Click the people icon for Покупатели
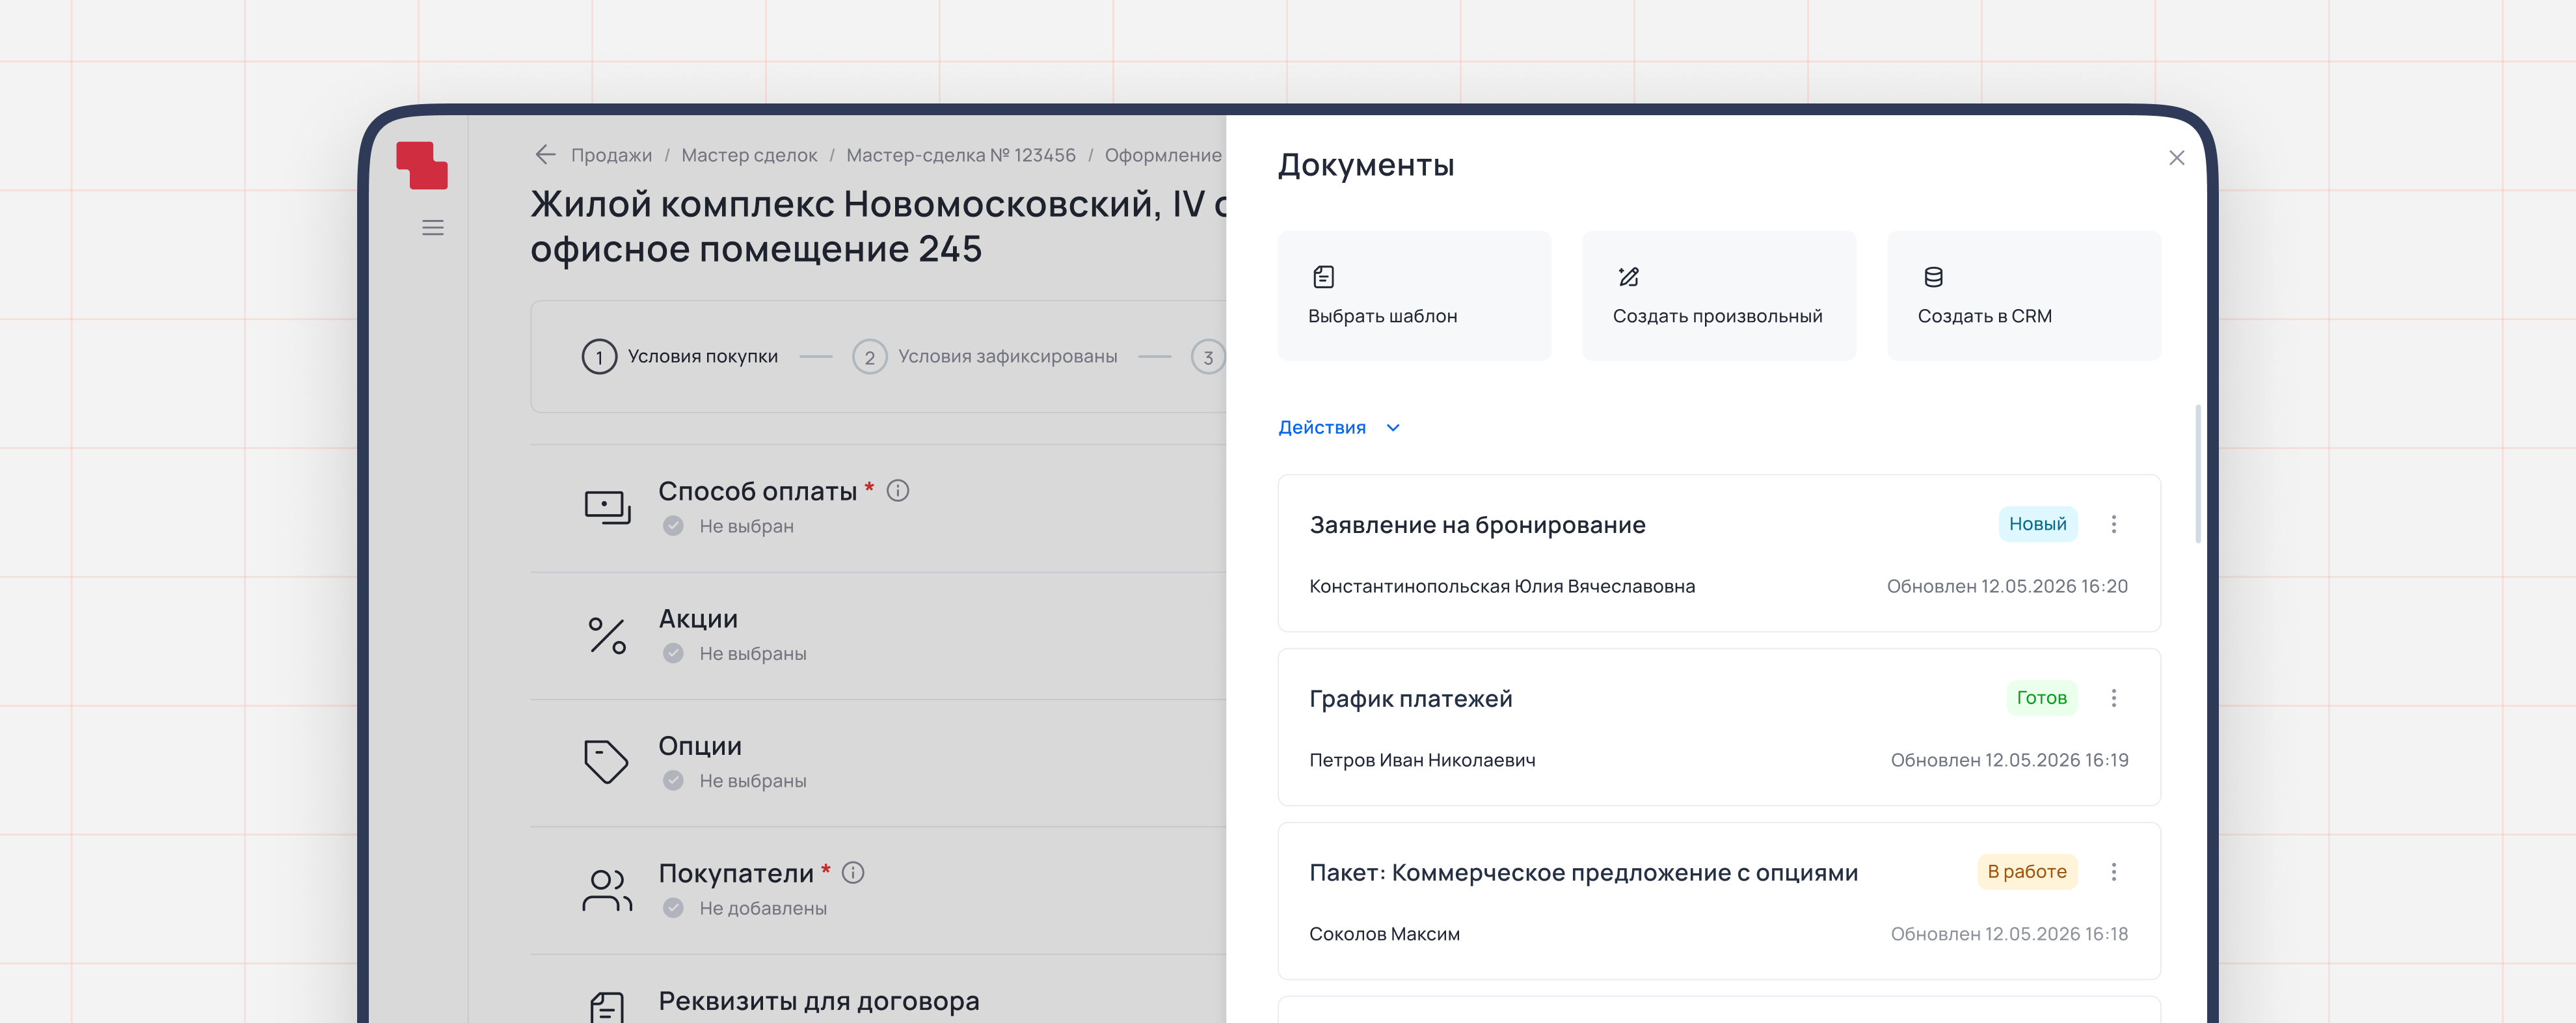The image size is (2576, 1023). pyautogui.click(x=607, y=890)
